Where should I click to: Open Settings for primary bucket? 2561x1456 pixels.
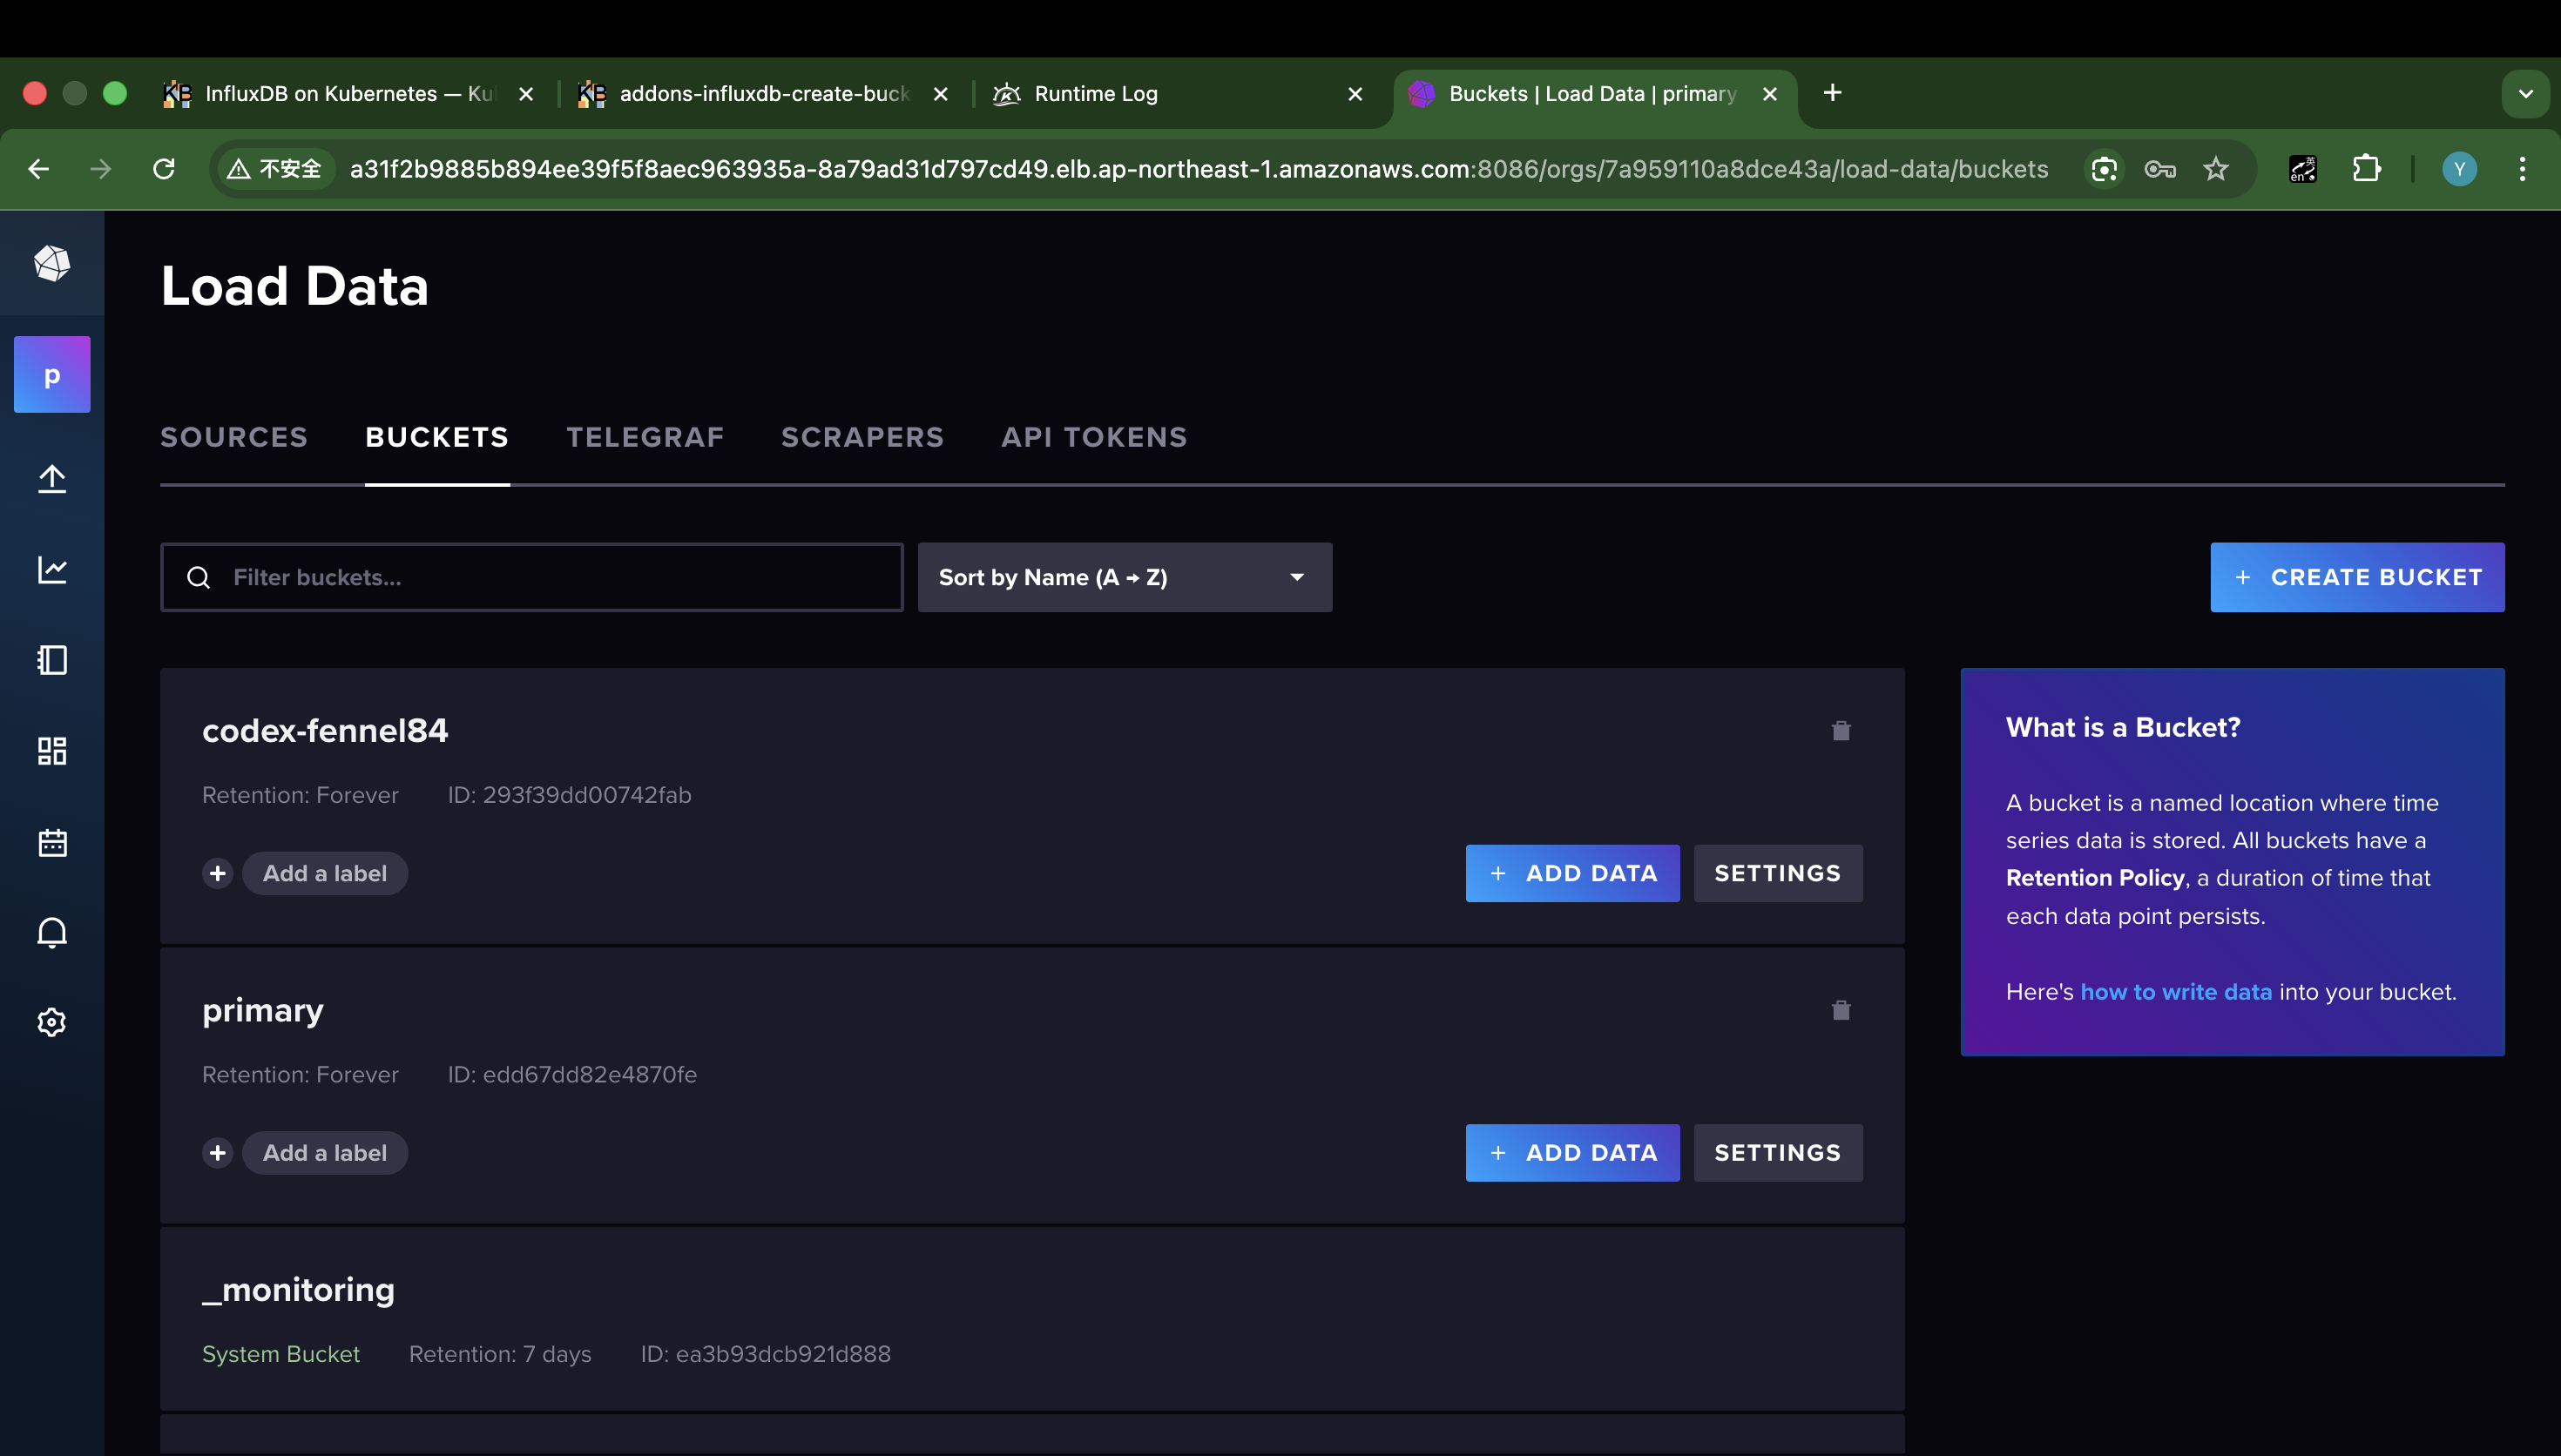click(x=1777, y=1153)
